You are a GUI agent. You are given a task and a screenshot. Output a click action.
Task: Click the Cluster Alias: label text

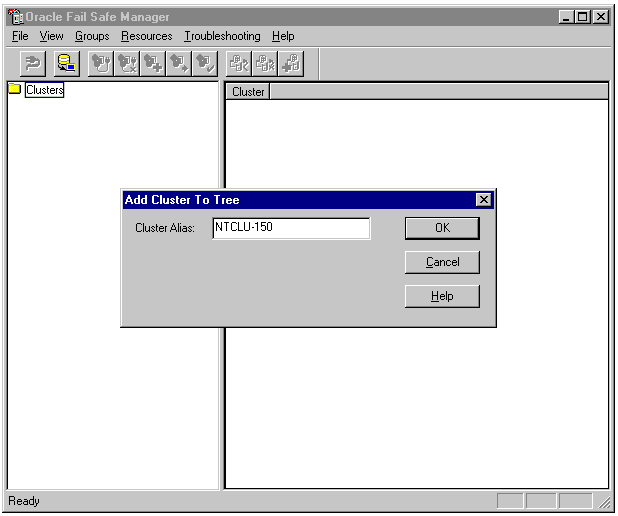click(165, 228)
